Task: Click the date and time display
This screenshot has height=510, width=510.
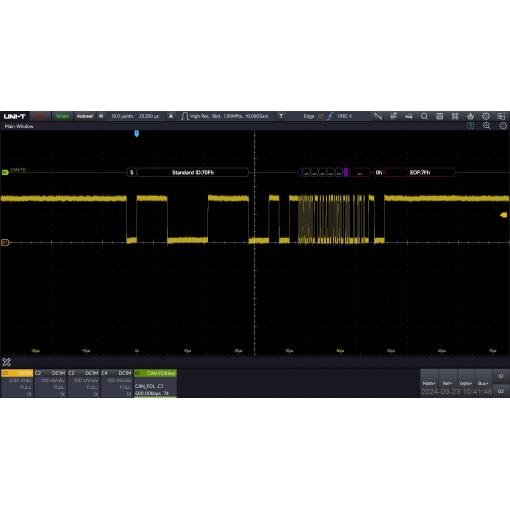Action: 456,392
